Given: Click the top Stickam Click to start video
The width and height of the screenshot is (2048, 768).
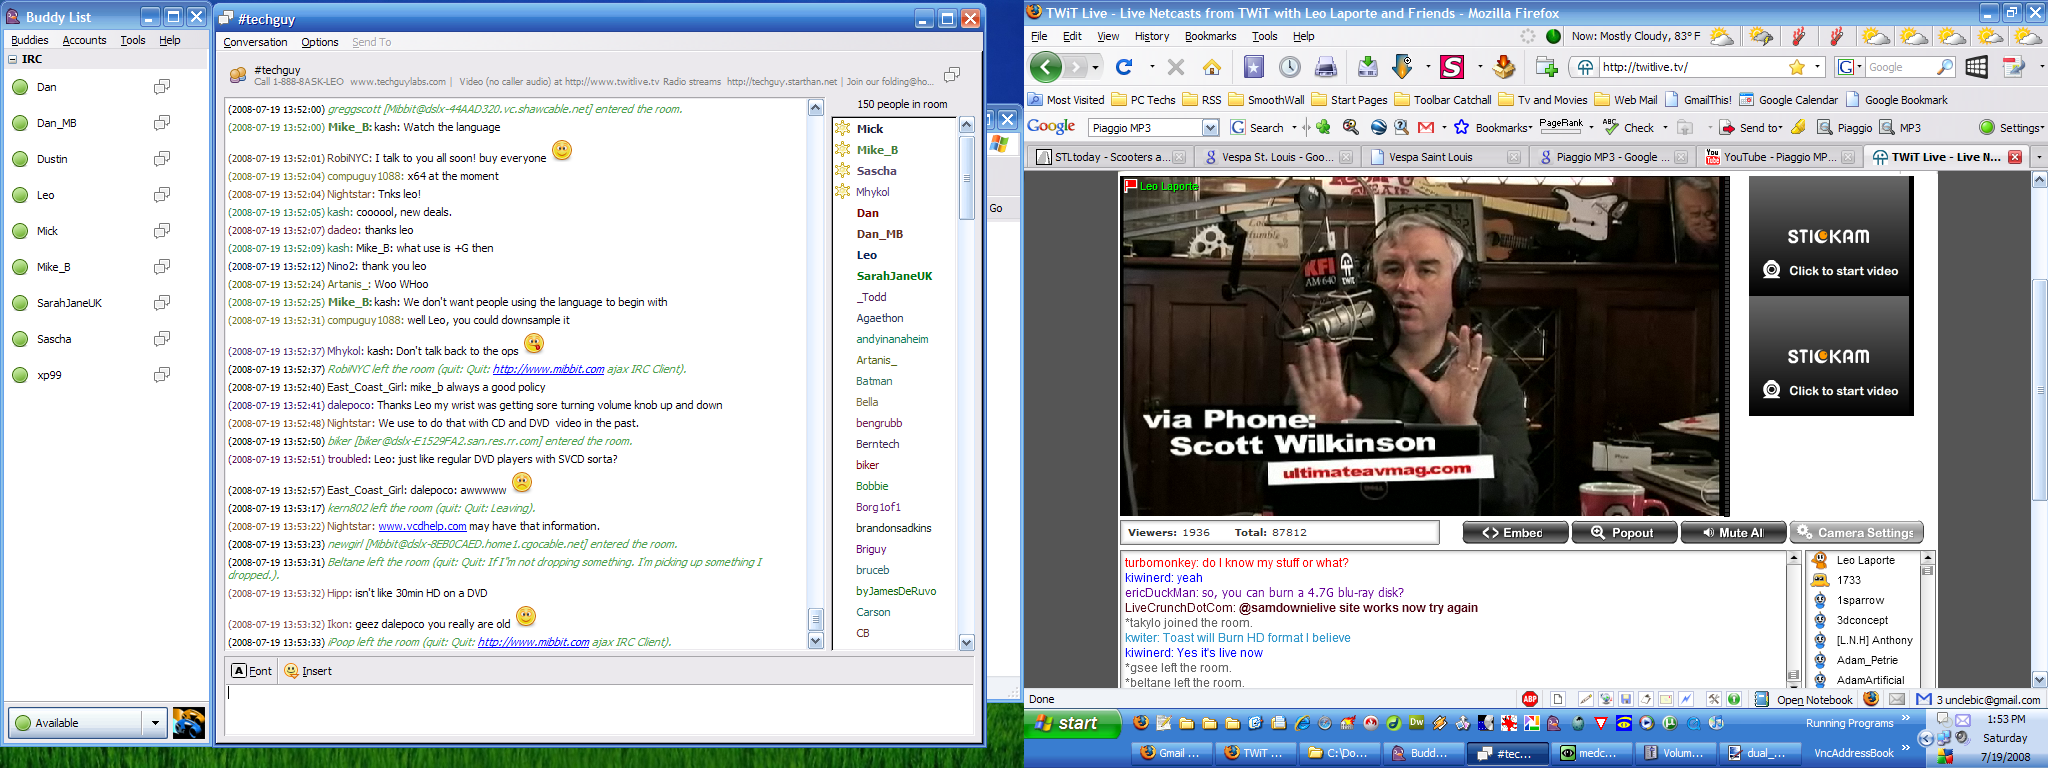Looking at the screenshot, I should coord(1831,270).
